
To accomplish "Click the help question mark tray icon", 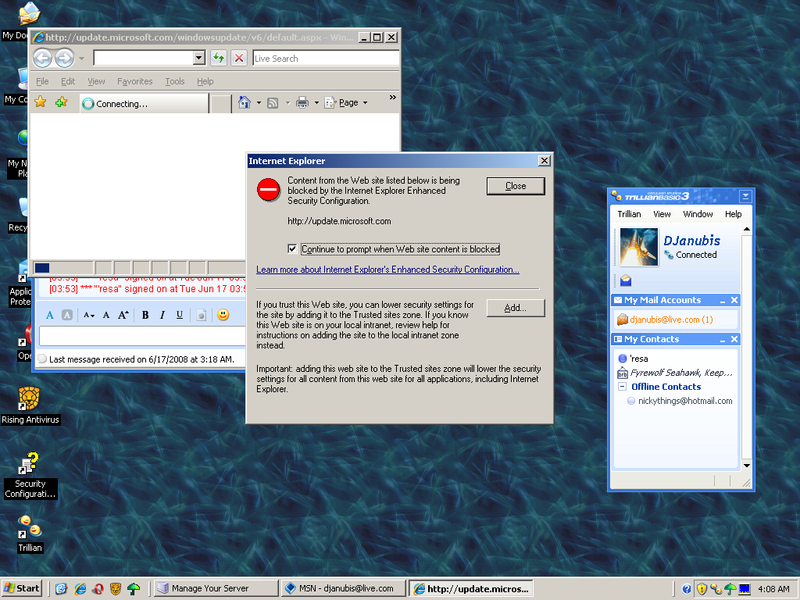I will coord(686,589).
